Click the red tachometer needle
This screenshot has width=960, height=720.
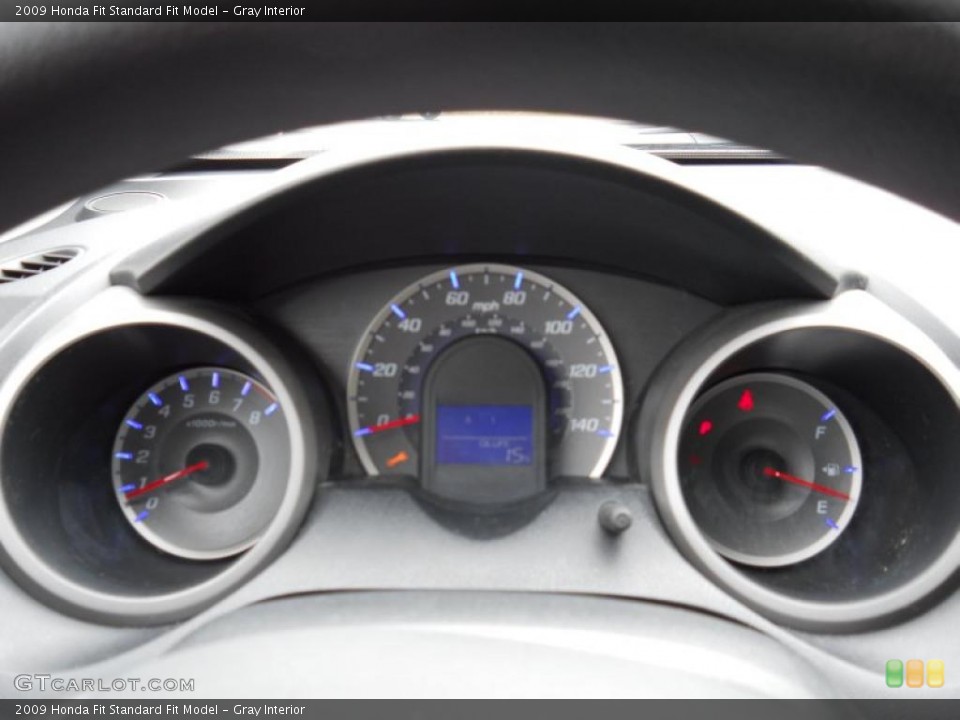[167, 480]
